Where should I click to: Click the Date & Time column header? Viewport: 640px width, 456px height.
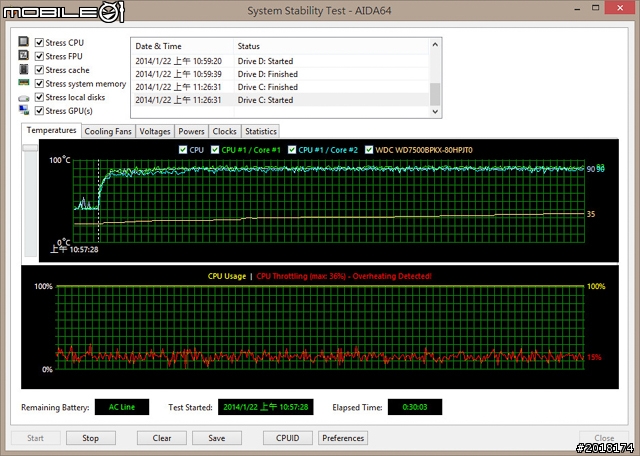coord(182,46)
